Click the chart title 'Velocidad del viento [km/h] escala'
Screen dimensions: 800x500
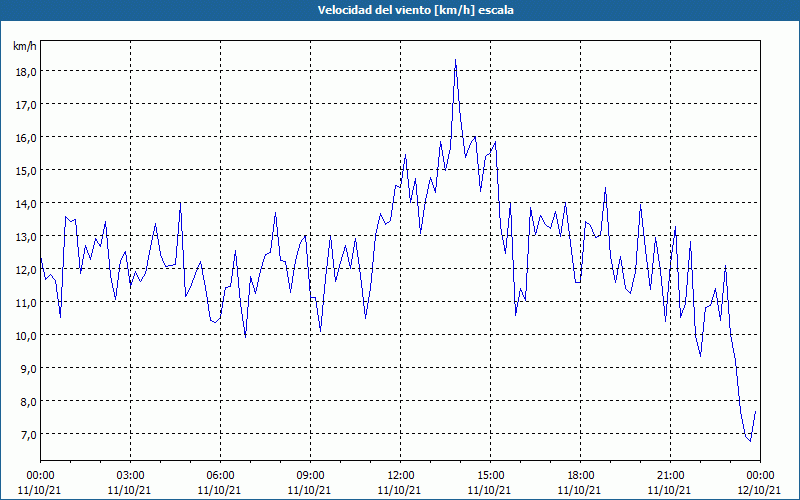[x=415, y=10]
